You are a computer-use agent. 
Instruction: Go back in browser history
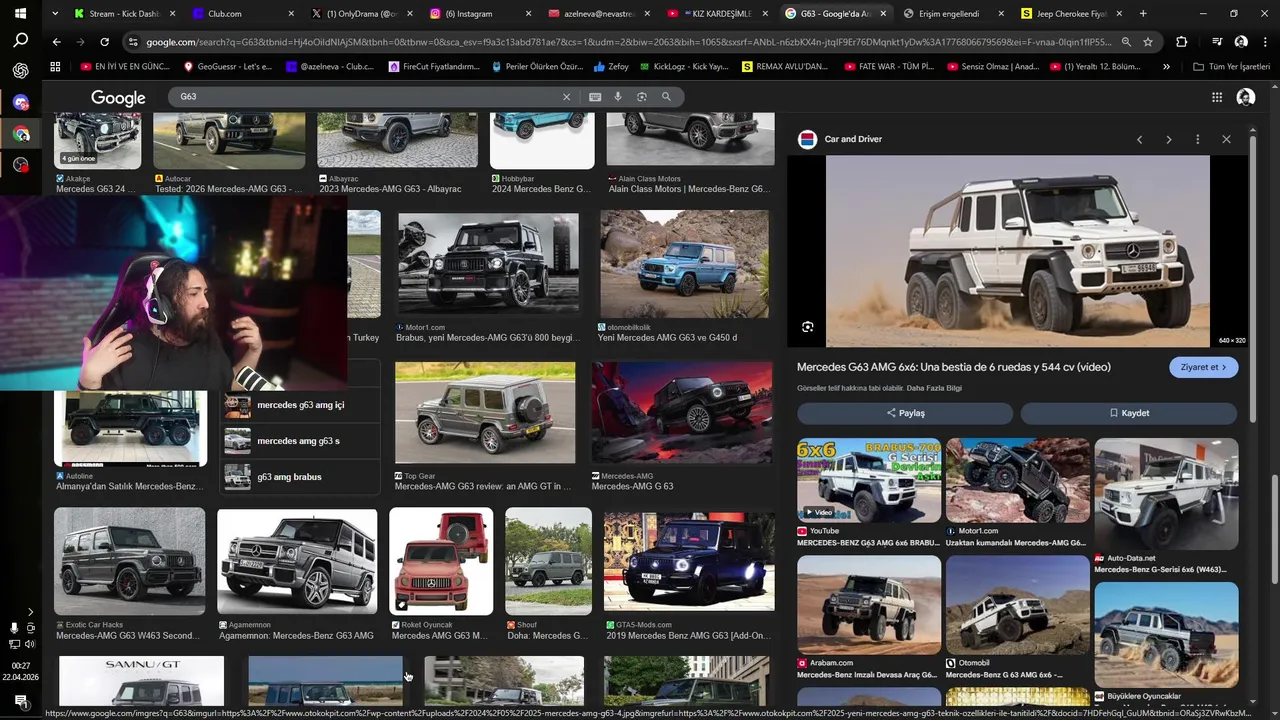point(56,42)
